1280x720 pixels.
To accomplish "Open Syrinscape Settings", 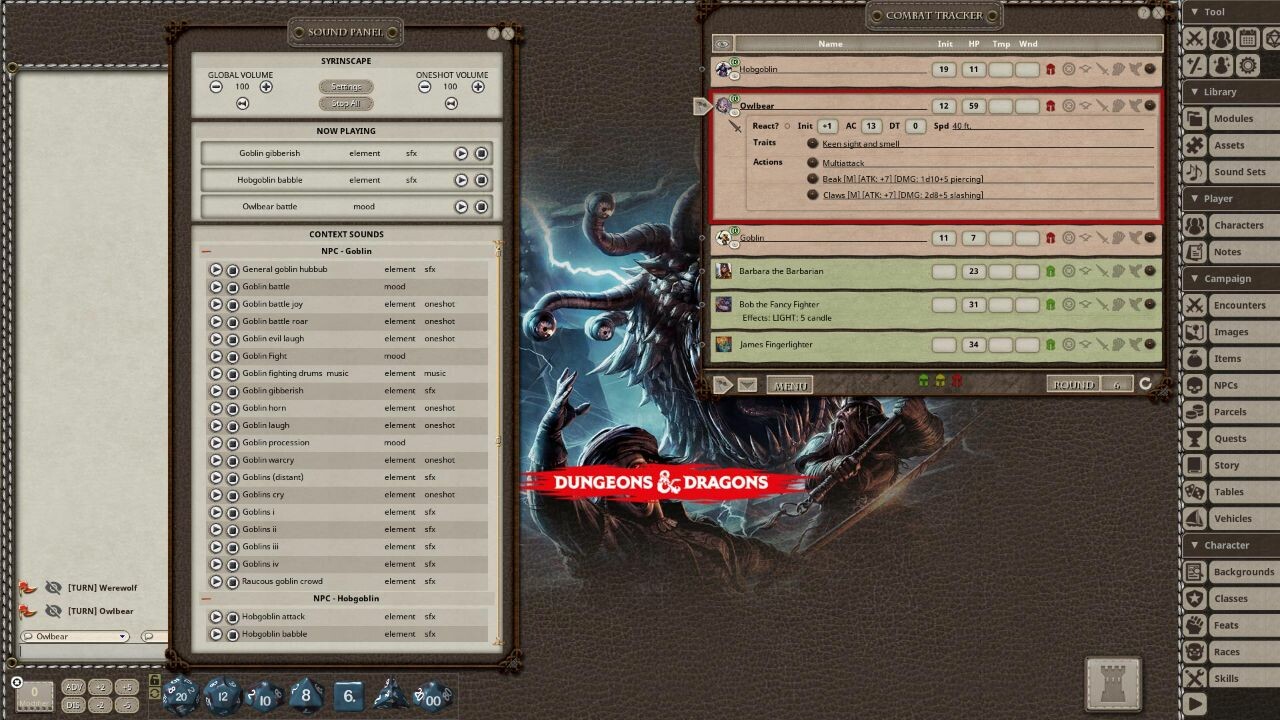I will pos(346,87).
